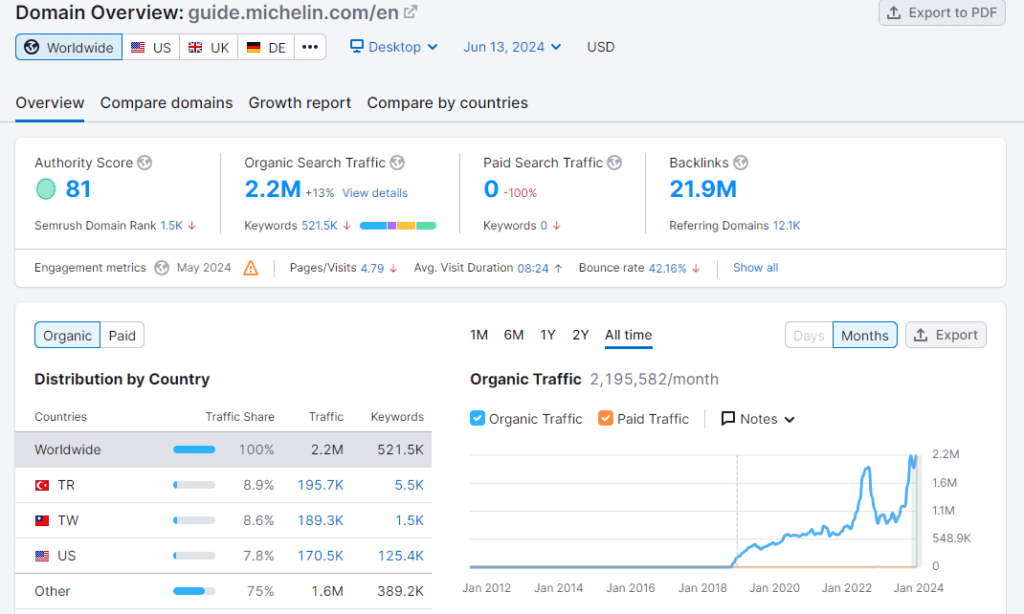Viewport: 1024px width, 614px height.
Task: Switch database to US
Action: (x=151, y=47)
